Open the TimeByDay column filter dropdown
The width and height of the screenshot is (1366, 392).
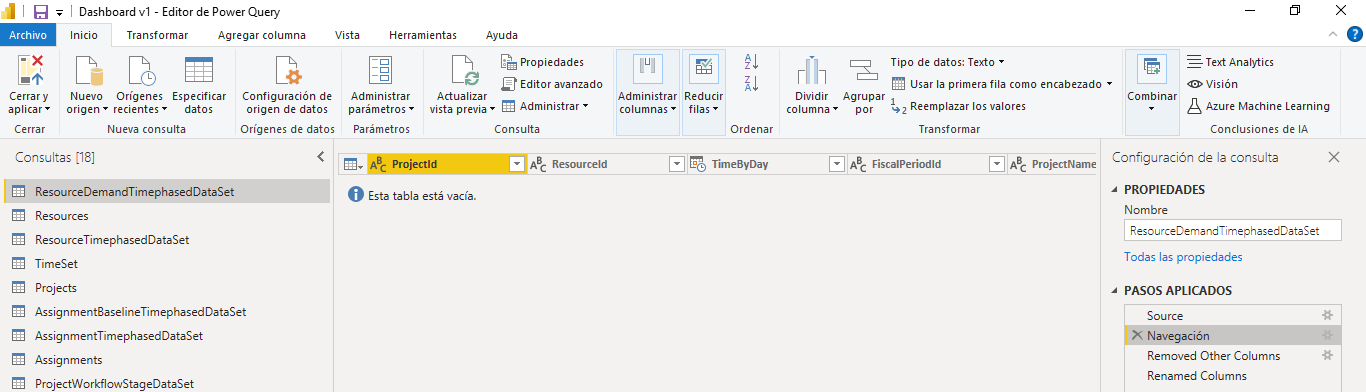click(836, 165)
